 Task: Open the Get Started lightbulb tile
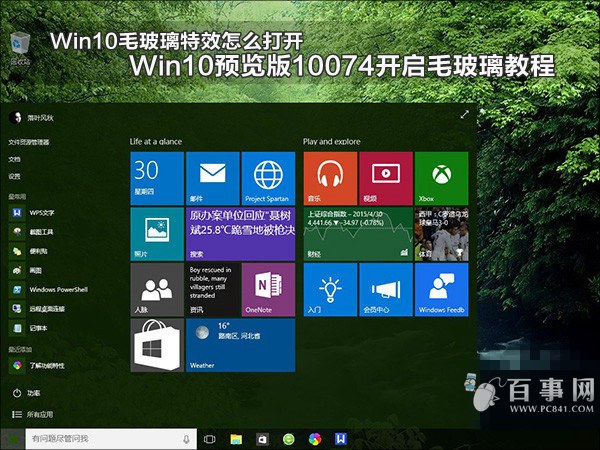(x=330, y=290)
